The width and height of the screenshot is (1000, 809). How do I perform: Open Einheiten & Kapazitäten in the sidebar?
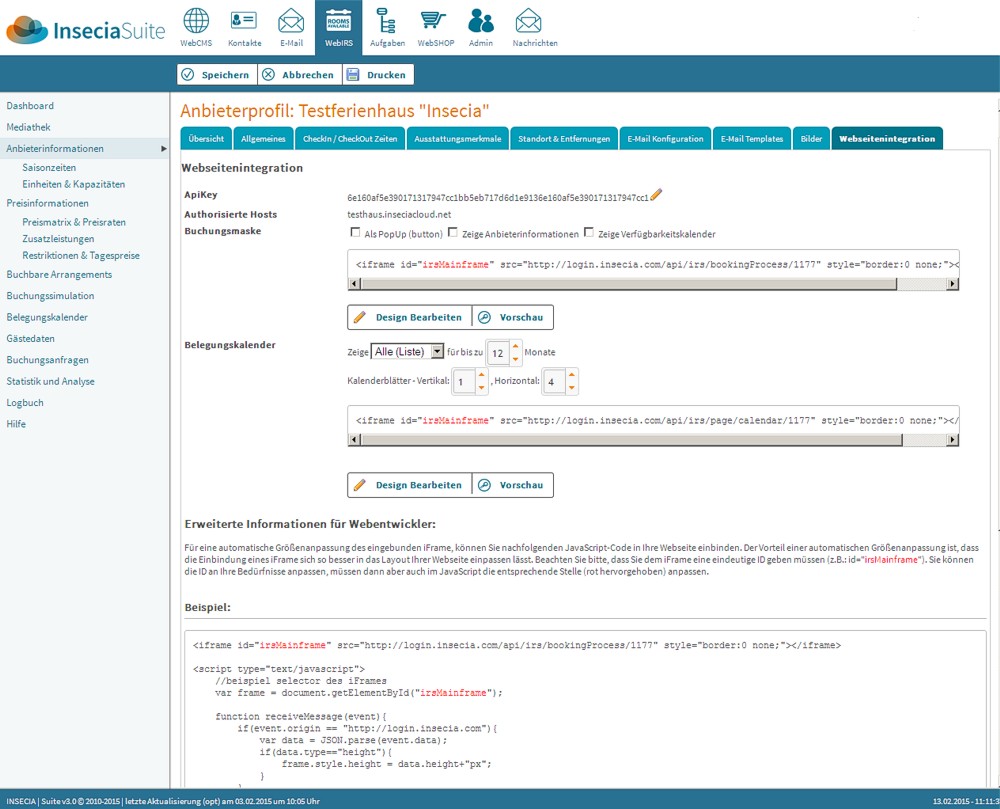point(73,184)
